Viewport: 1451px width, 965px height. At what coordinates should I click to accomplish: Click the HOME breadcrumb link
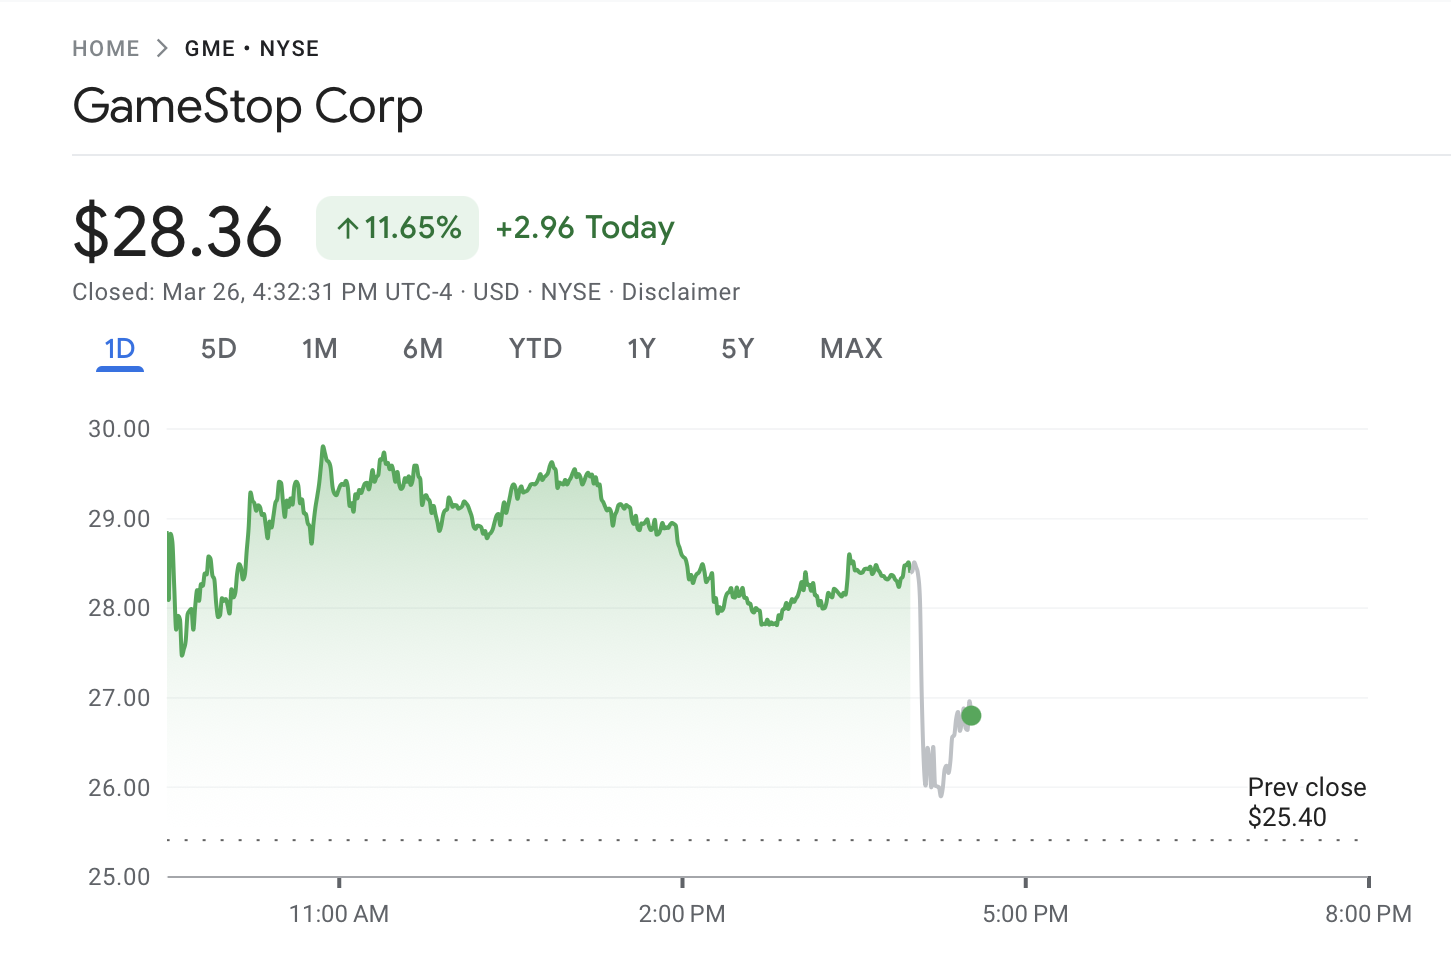tap(105, 49)
